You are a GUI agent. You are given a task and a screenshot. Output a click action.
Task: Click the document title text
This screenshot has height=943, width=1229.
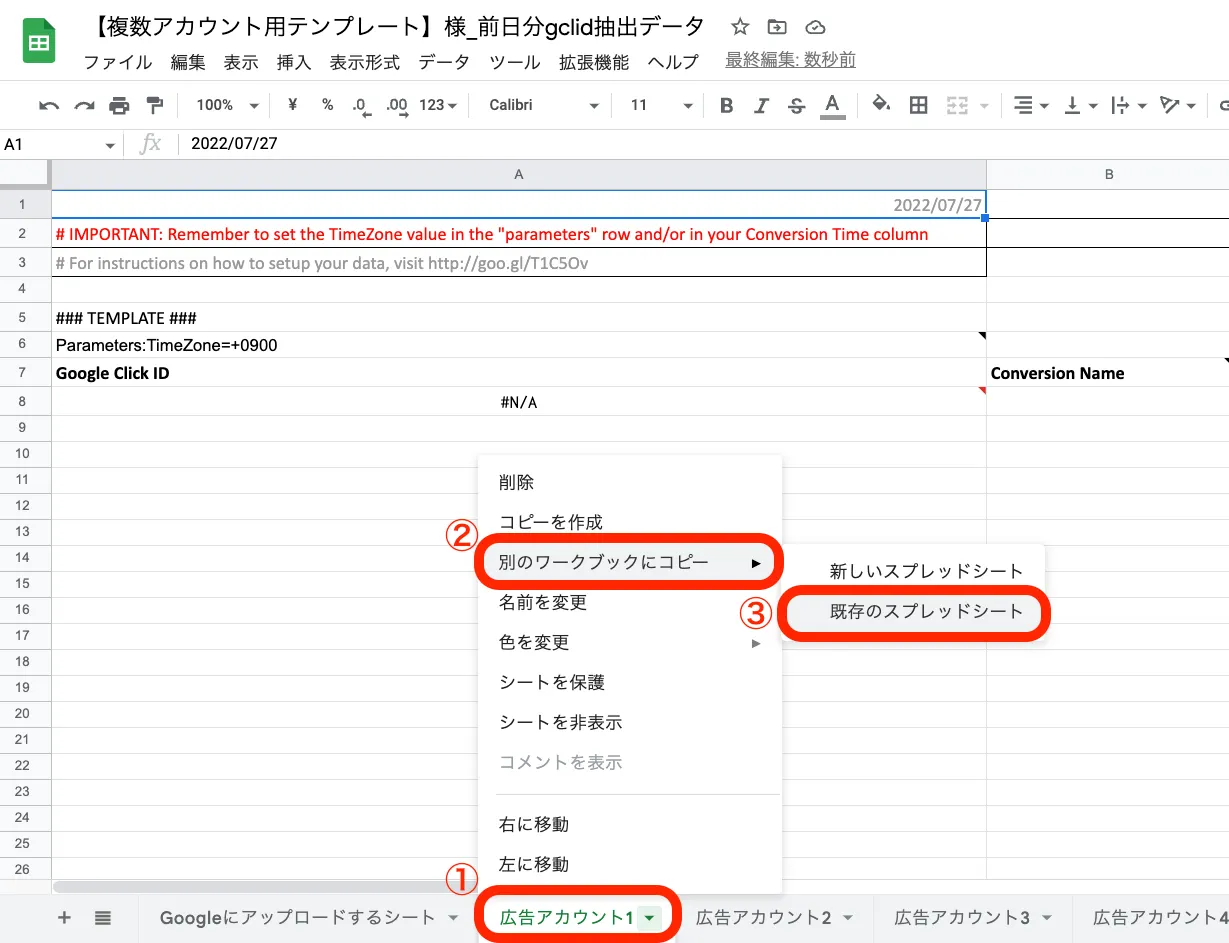394,27
